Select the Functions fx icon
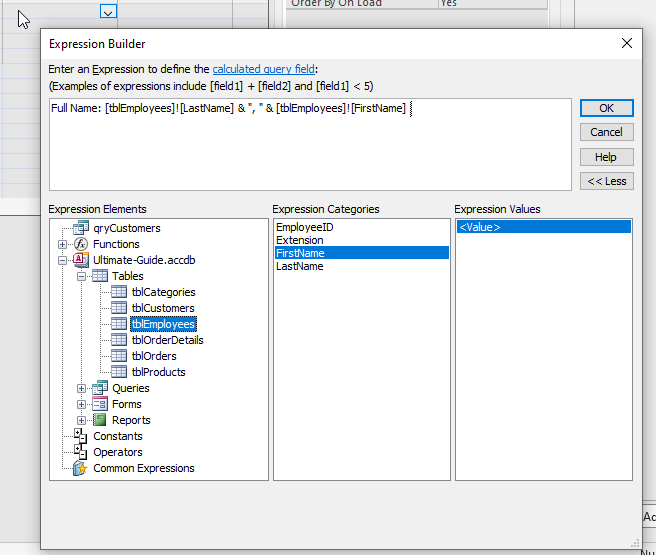The image size is (656, 555). (81, 244)
